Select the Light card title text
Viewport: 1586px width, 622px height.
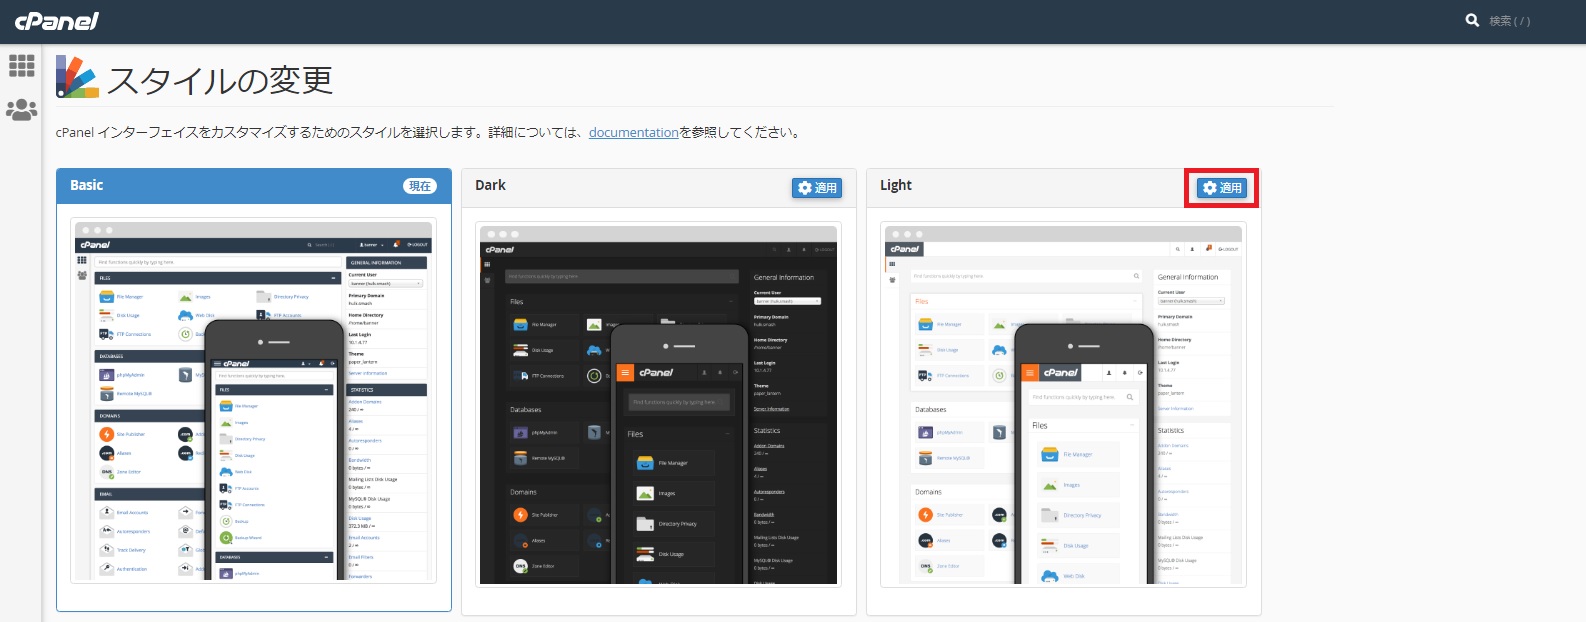tap(896, 185)
